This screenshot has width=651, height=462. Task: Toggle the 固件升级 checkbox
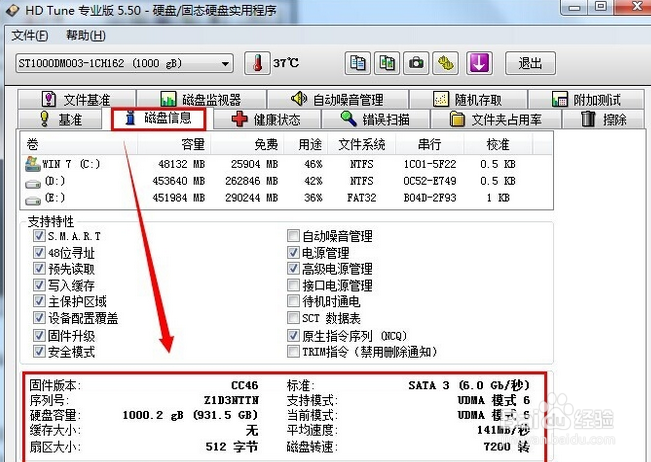click(x=39, y=335)
